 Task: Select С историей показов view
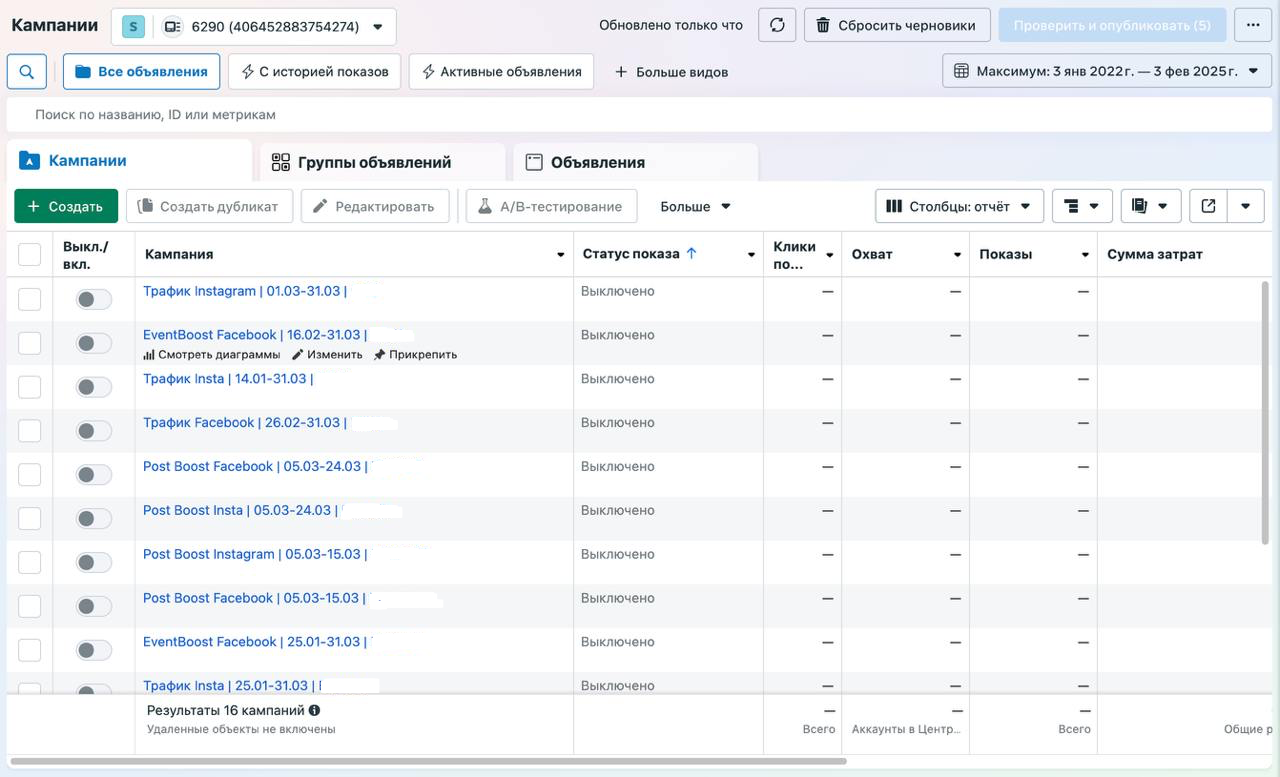tap(315, 72)
